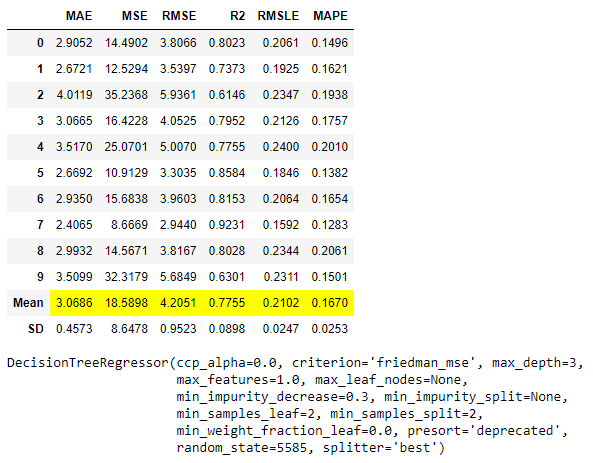Select MSE value 32.3179
This screenshot has height=463, width=593.
[x=126, y=277]
